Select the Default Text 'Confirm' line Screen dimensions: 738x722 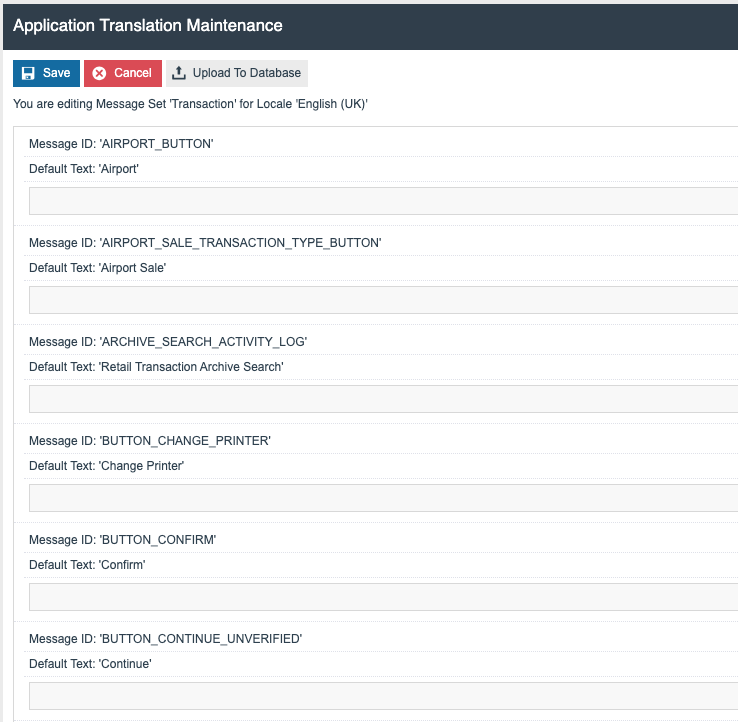click(x=88, y=565)
